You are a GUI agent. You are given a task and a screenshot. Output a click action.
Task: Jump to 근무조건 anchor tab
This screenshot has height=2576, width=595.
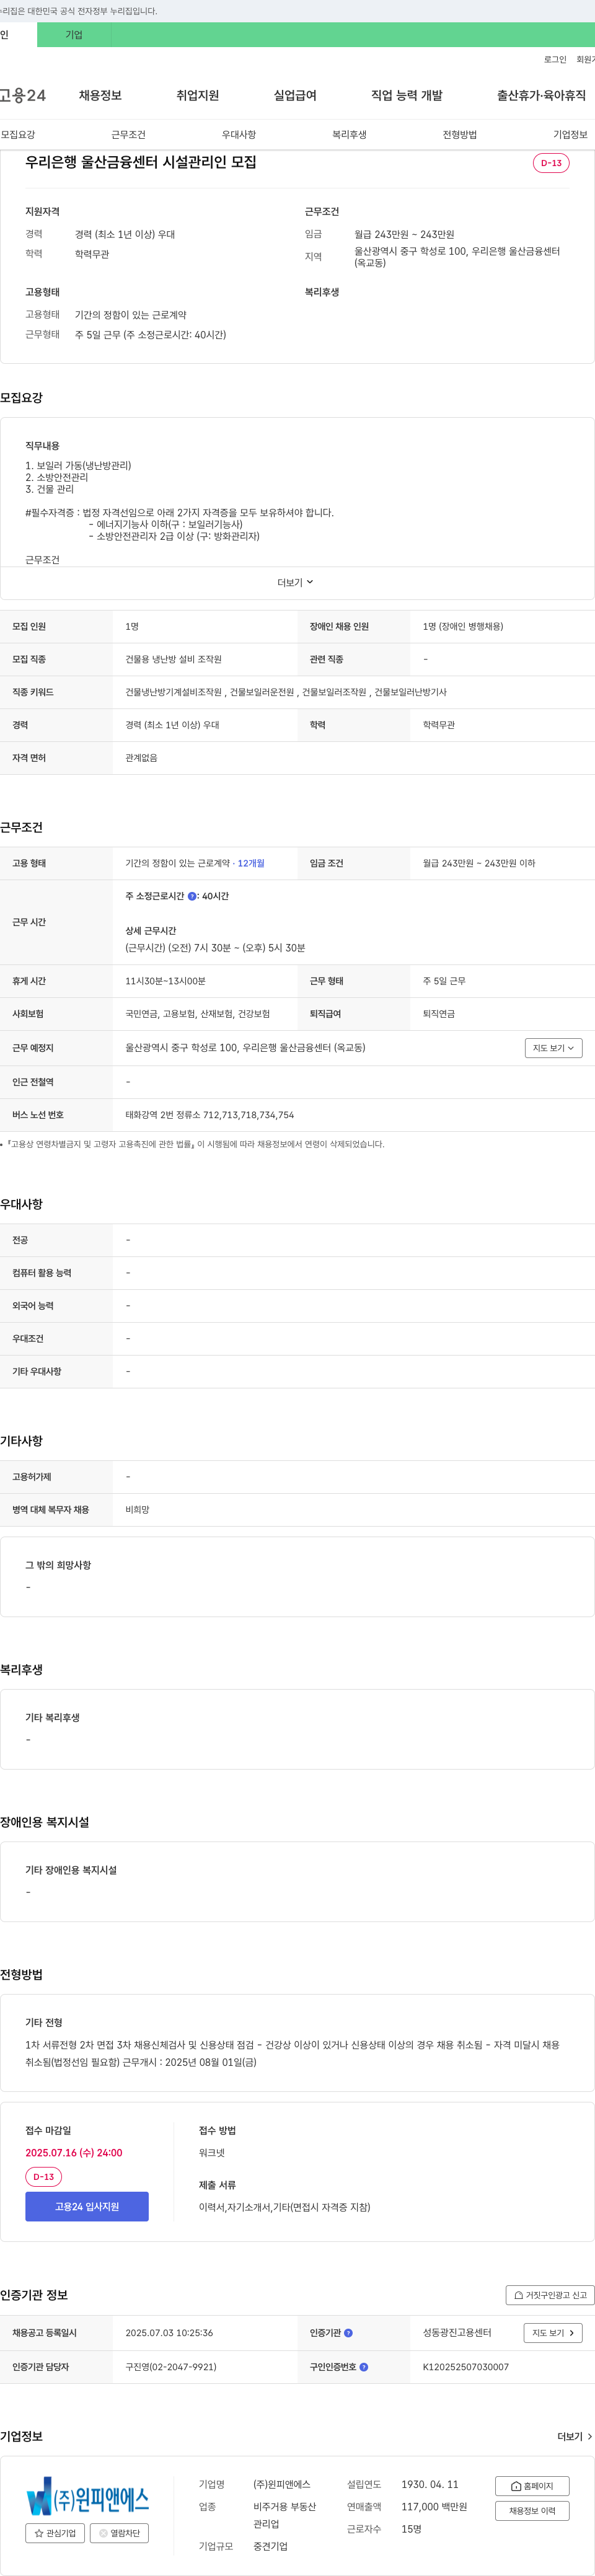tap(128, 134)
